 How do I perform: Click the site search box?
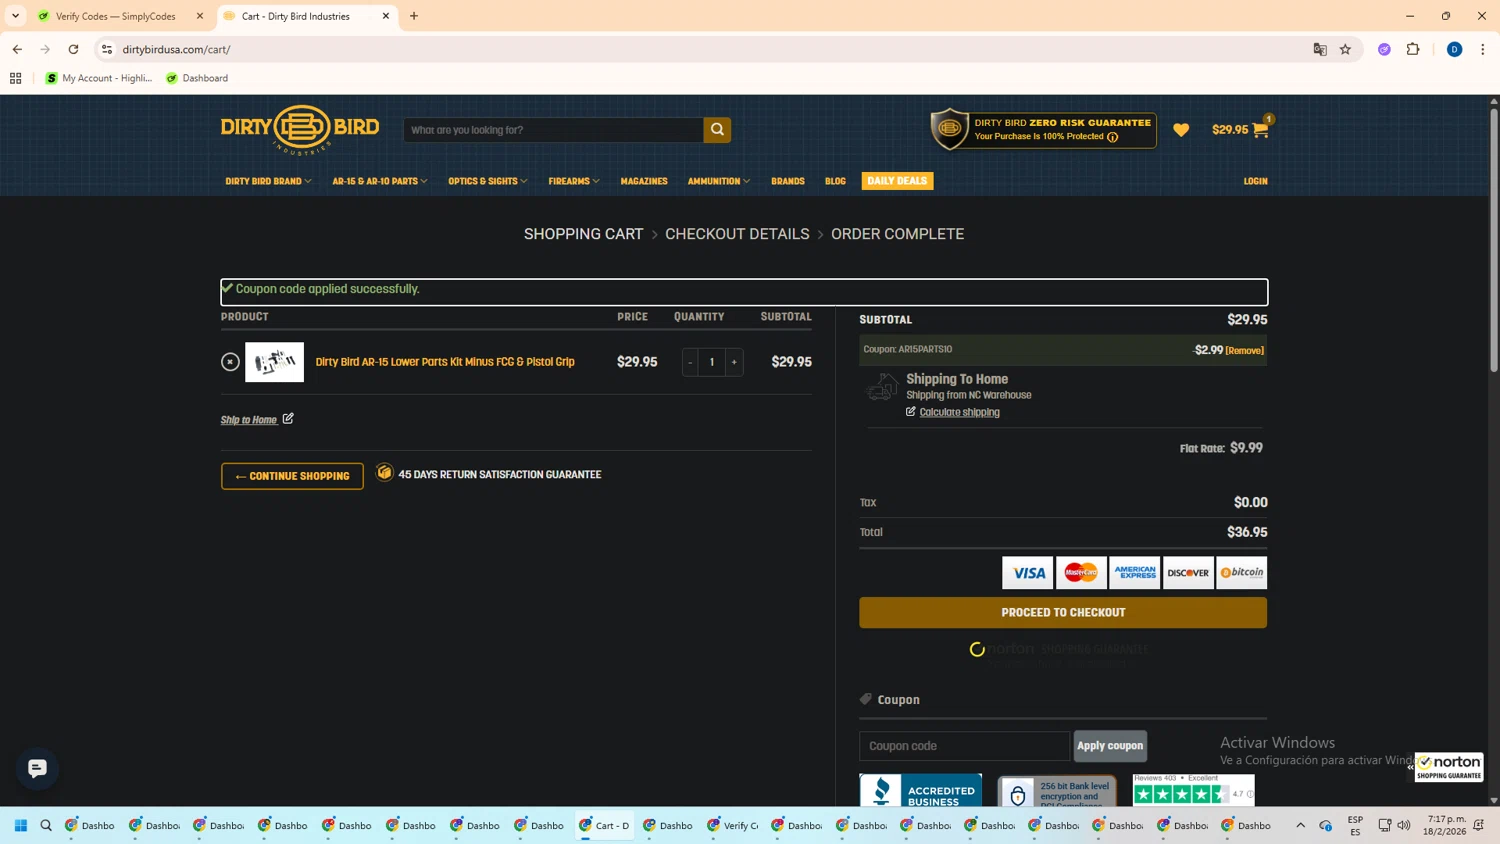click(x=553, y=130)
